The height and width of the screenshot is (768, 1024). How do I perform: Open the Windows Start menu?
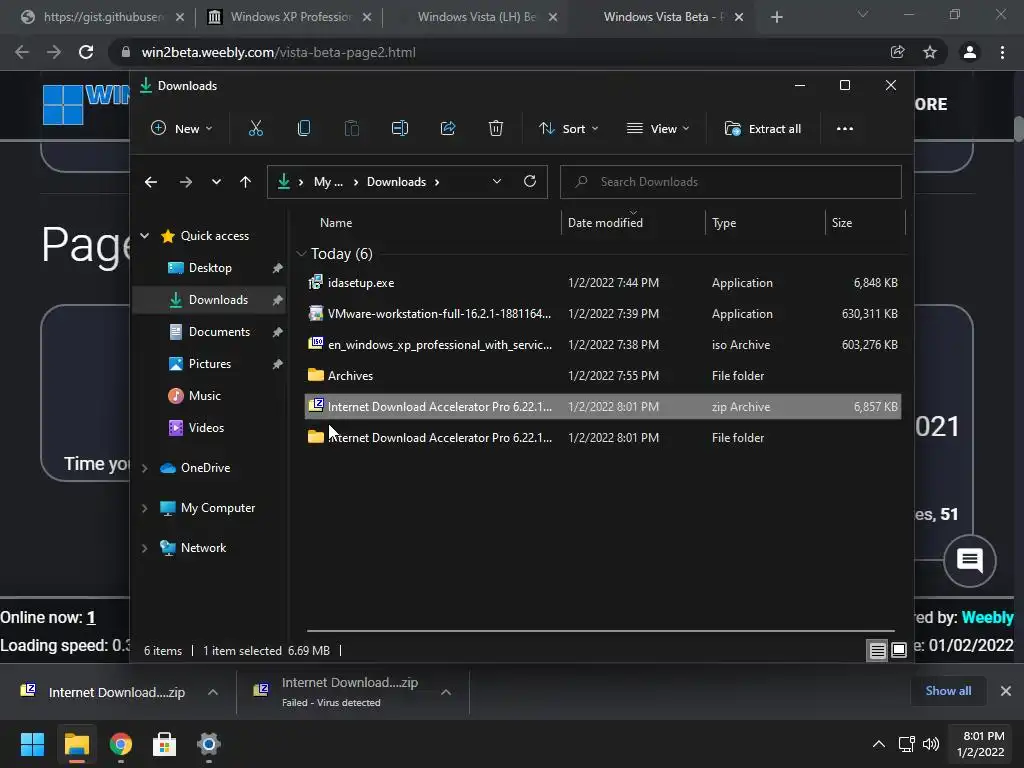coord(32,744)
